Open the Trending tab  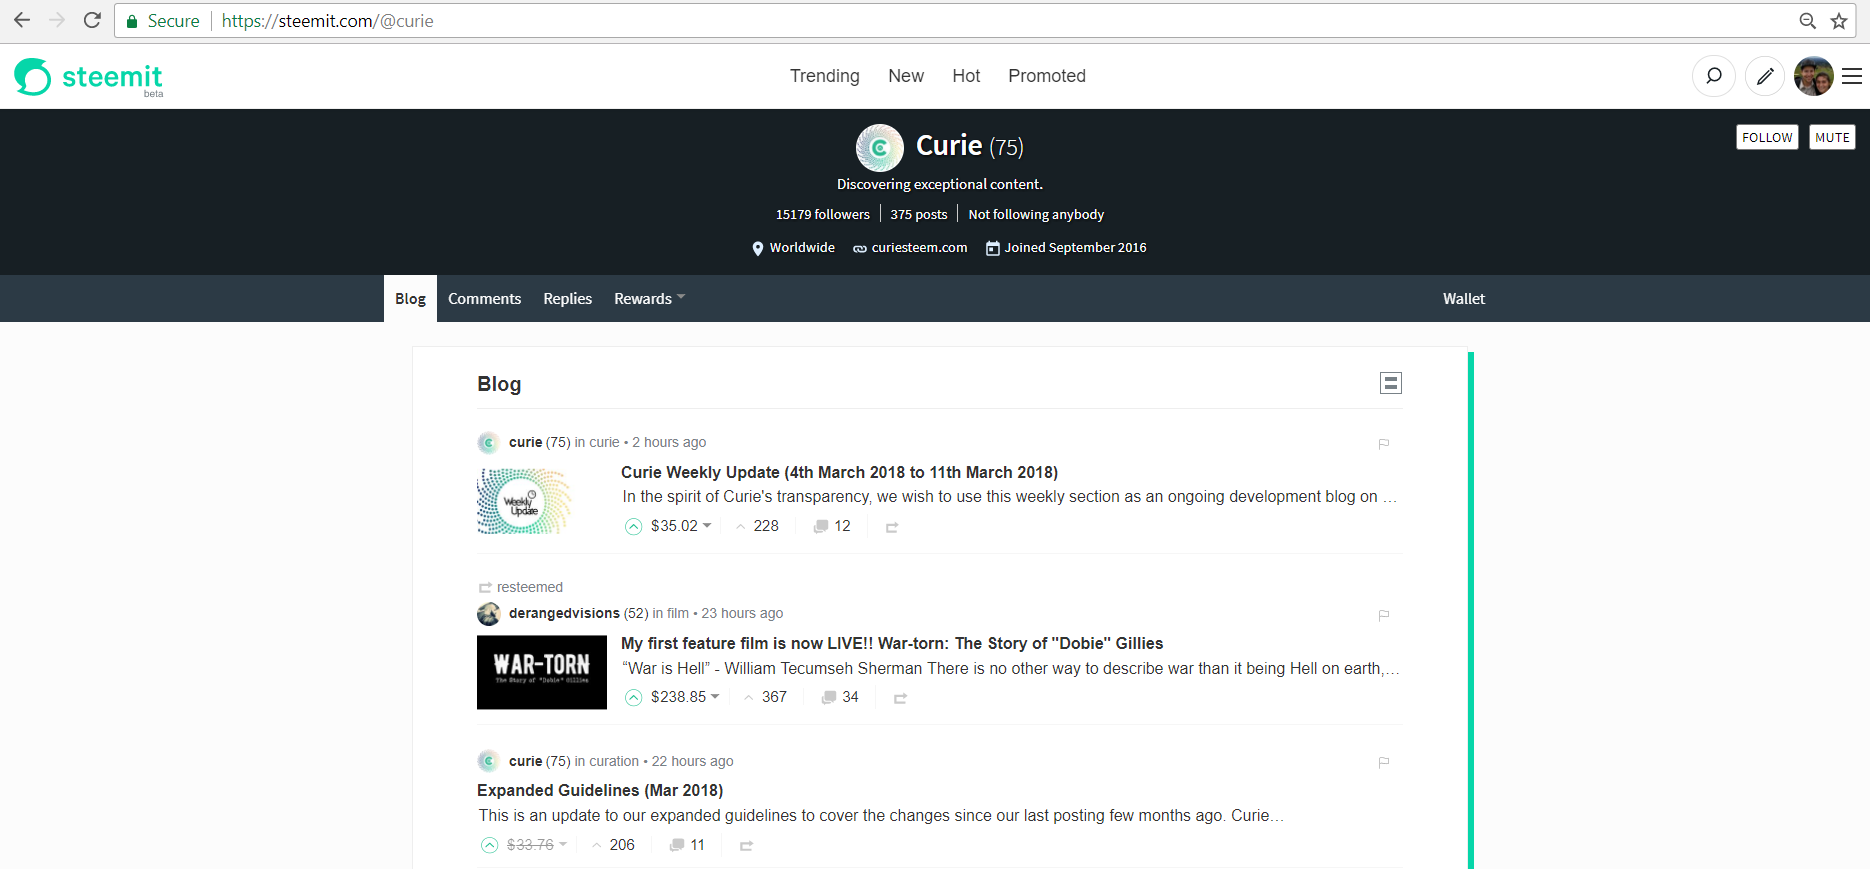[x=824, y=76]
